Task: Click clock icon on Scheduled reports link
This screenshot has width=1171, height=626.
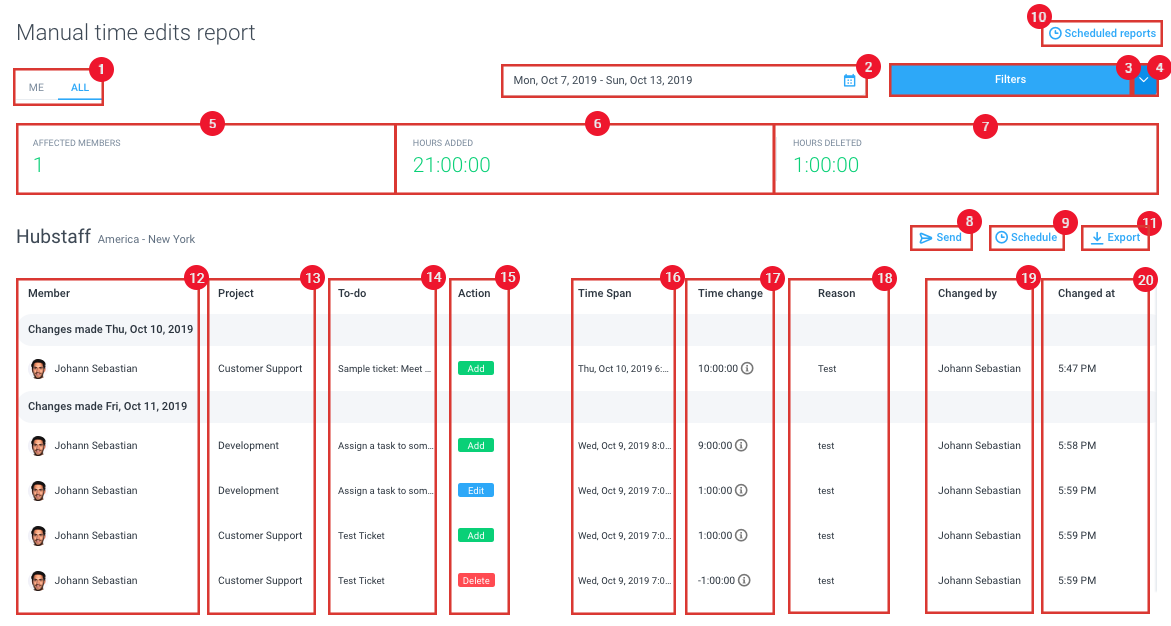Action: click(1055, 34)
